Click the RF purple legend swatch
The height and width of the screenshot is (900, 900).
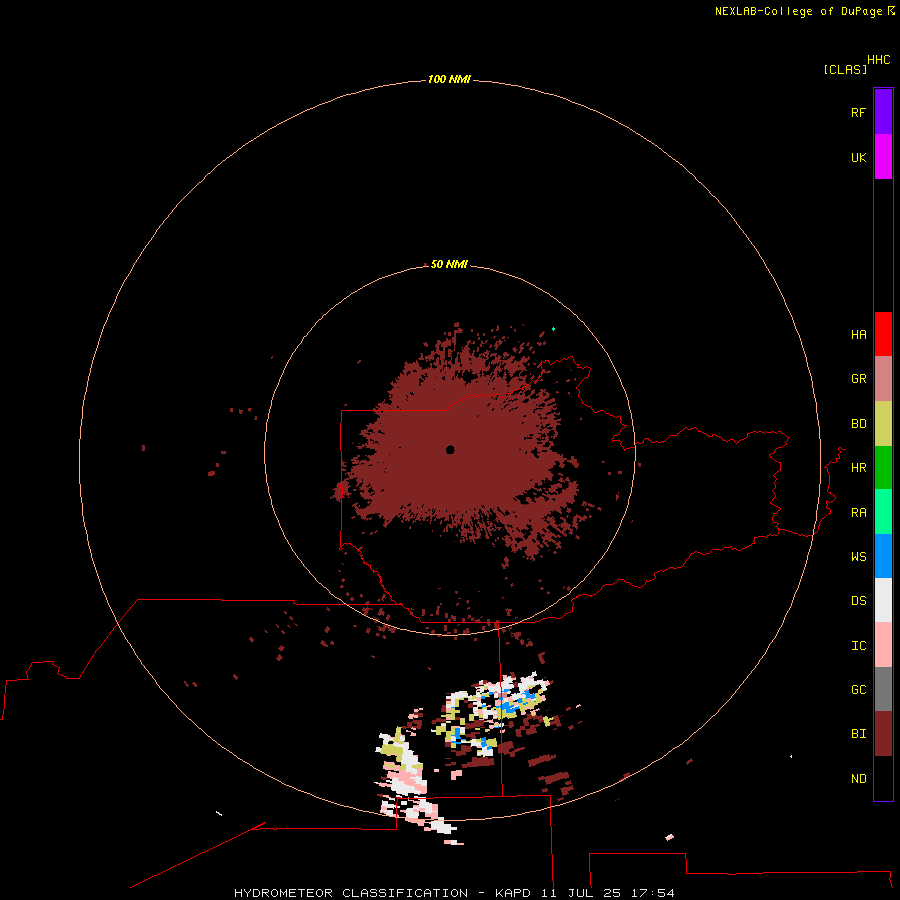[x=883, y=112]
